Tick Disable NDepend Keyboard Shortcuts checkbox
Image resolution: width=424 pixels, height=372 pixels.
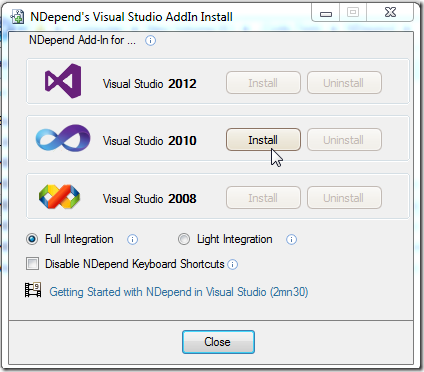pos(32,264)
